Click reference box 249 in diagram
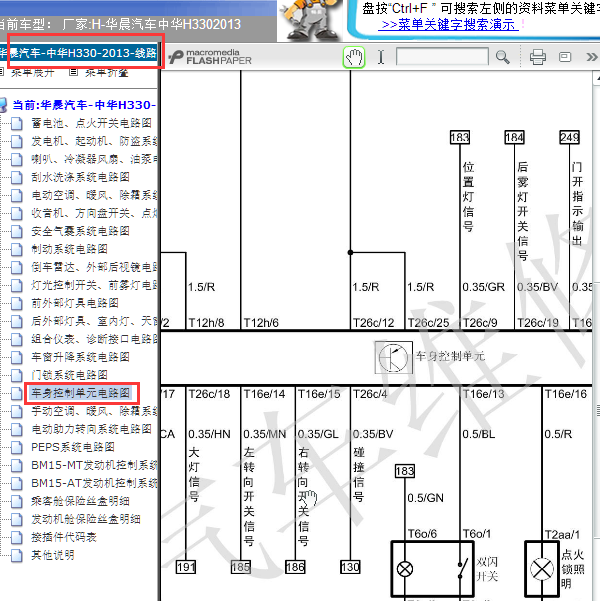Viewport: 600px width, 601px height. (569, 138)
